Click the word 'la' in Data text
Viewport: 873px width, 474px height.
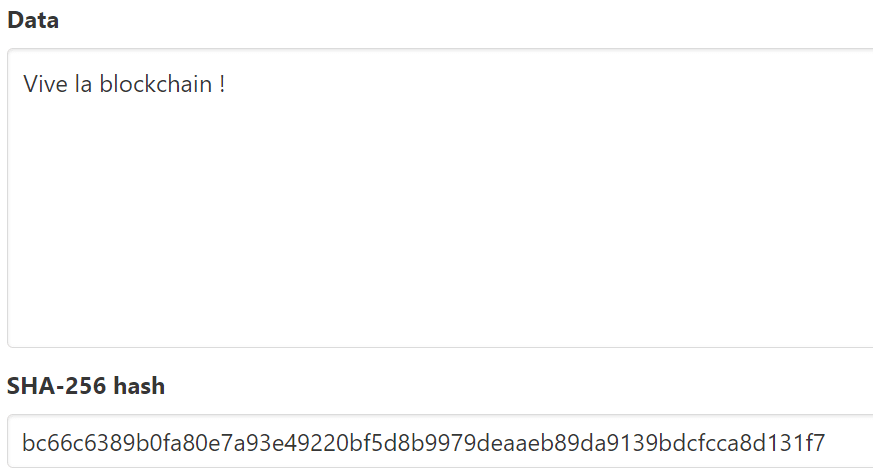83,84
